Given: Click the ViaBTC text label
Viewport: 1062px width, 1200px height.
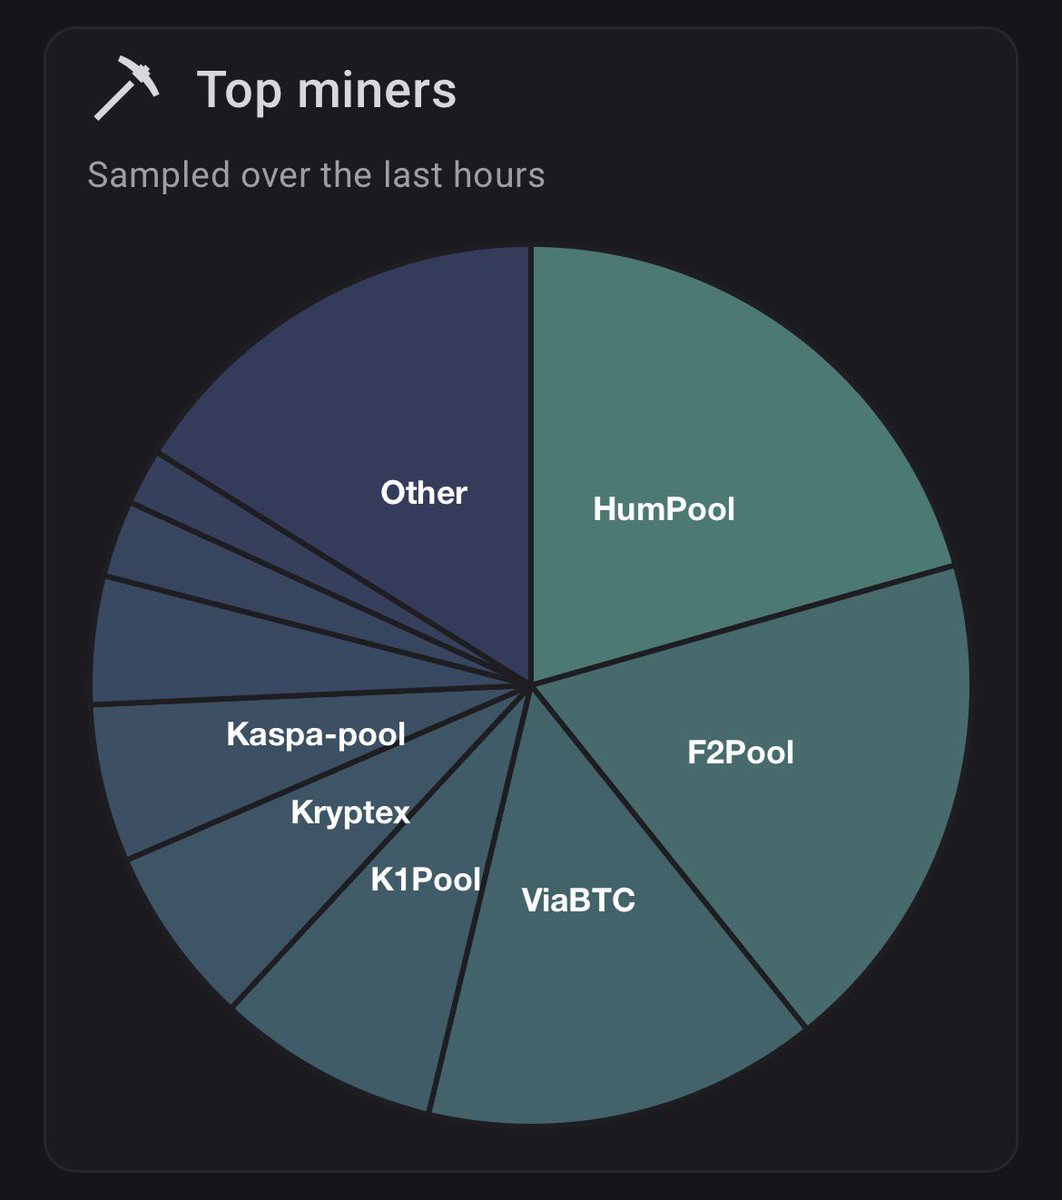Looking at the screenshot, I should (579, 900).
